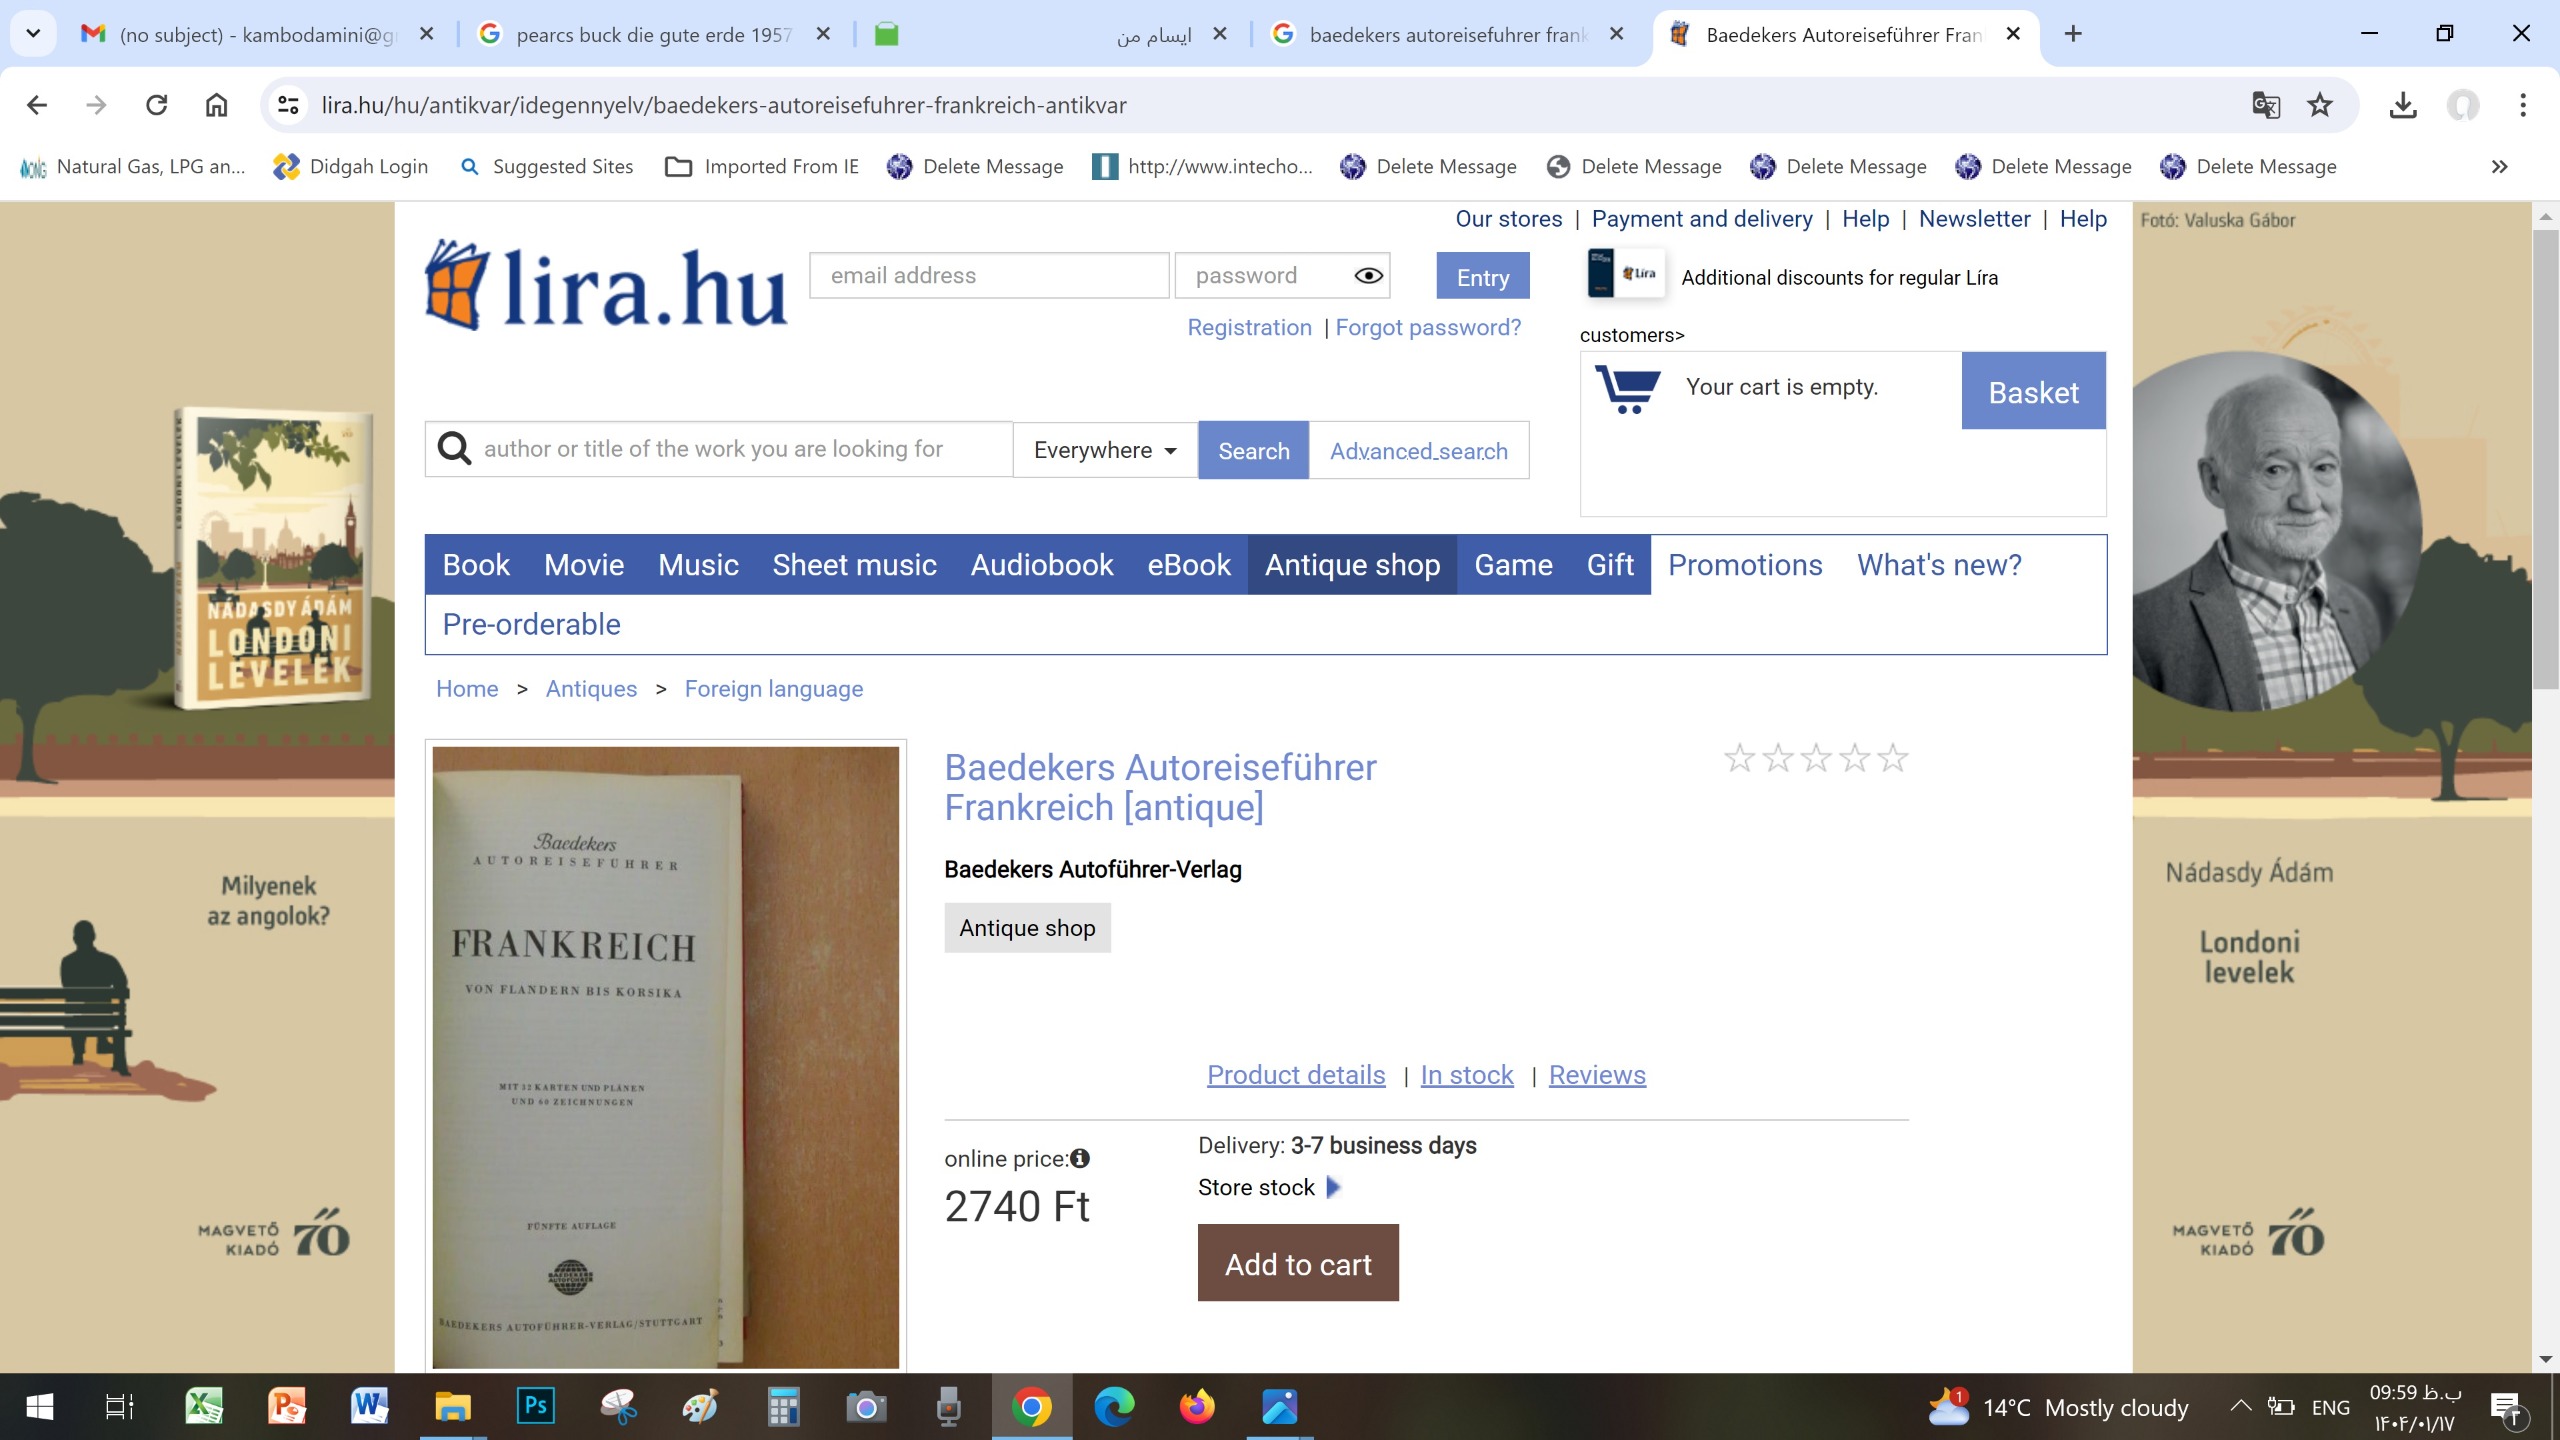Show more bookmarks with the chevron
Screen dimensions: 2560x1440
point(2499,167)
